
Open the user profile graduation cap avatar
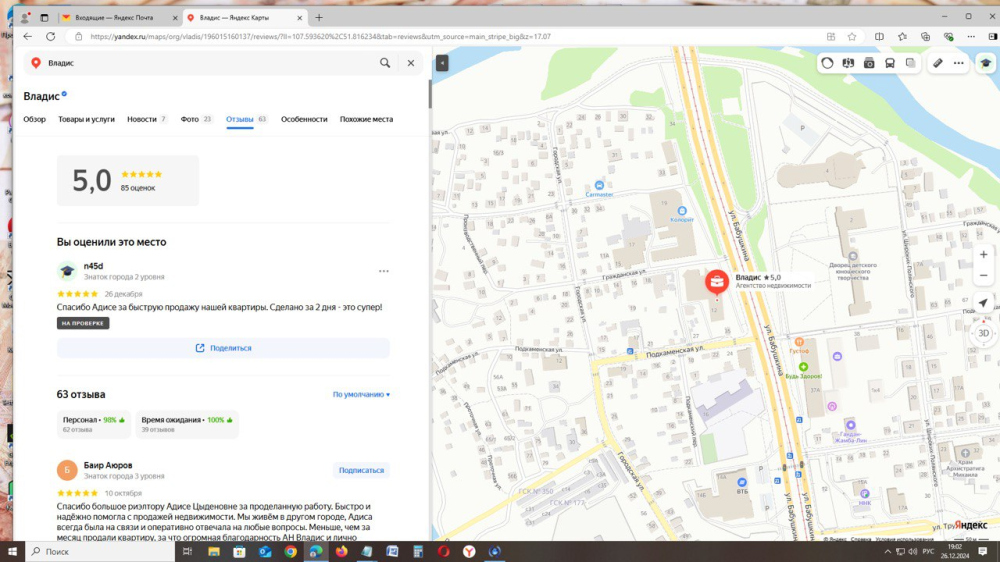coord(985,63)
